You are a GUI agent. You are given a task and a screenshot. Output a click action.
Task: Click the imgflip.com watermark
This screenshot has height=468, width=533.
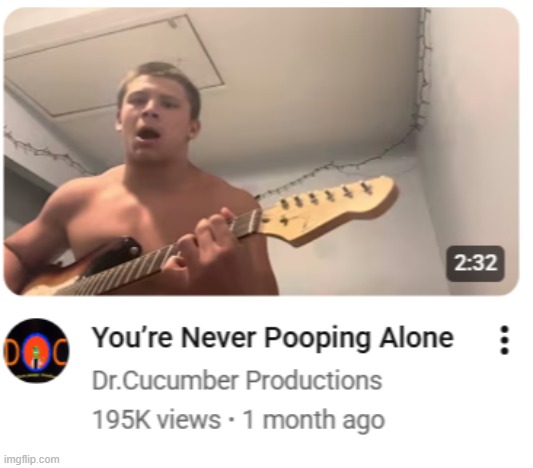[32, 460]
